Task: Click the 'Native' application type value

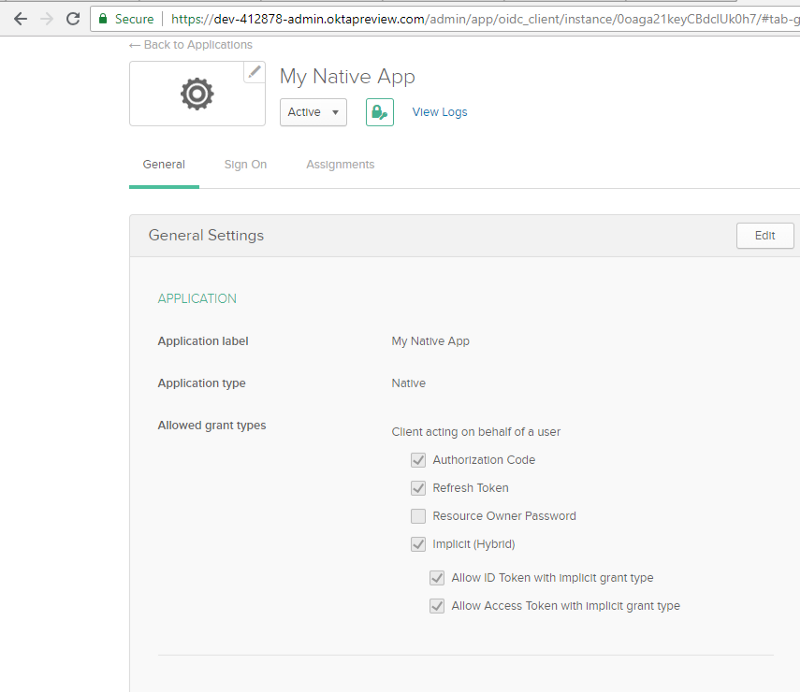Action: tap(409, 383)
